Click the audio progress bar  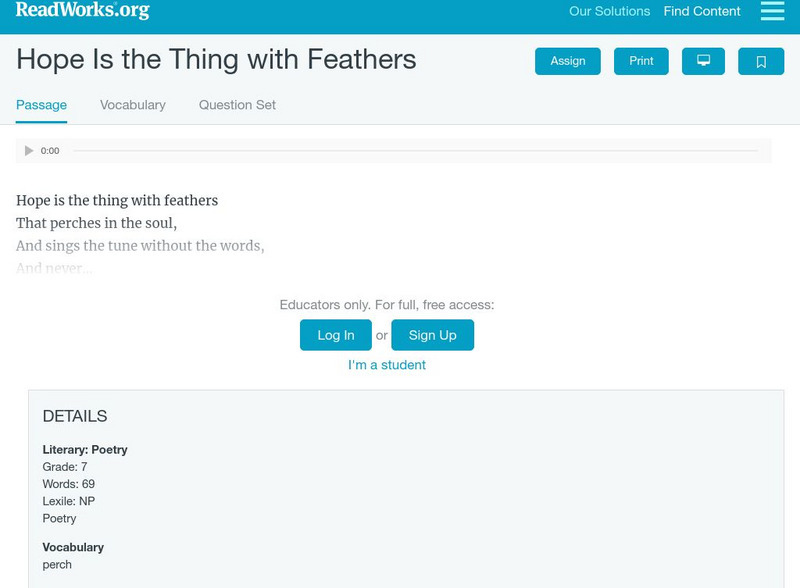point(415,151)
